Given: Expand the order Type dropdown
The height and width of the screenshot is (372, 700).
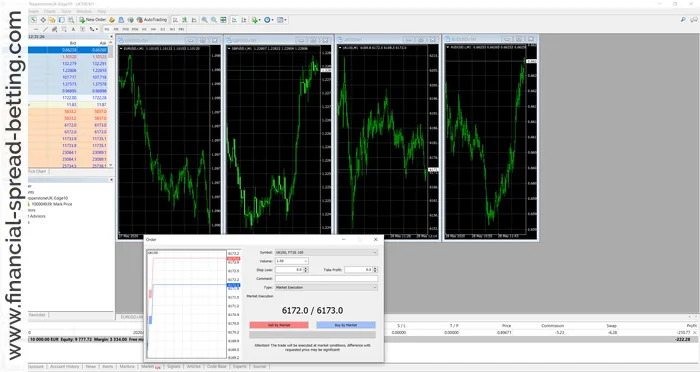Looking at the screenshot, I should [326, 287].
